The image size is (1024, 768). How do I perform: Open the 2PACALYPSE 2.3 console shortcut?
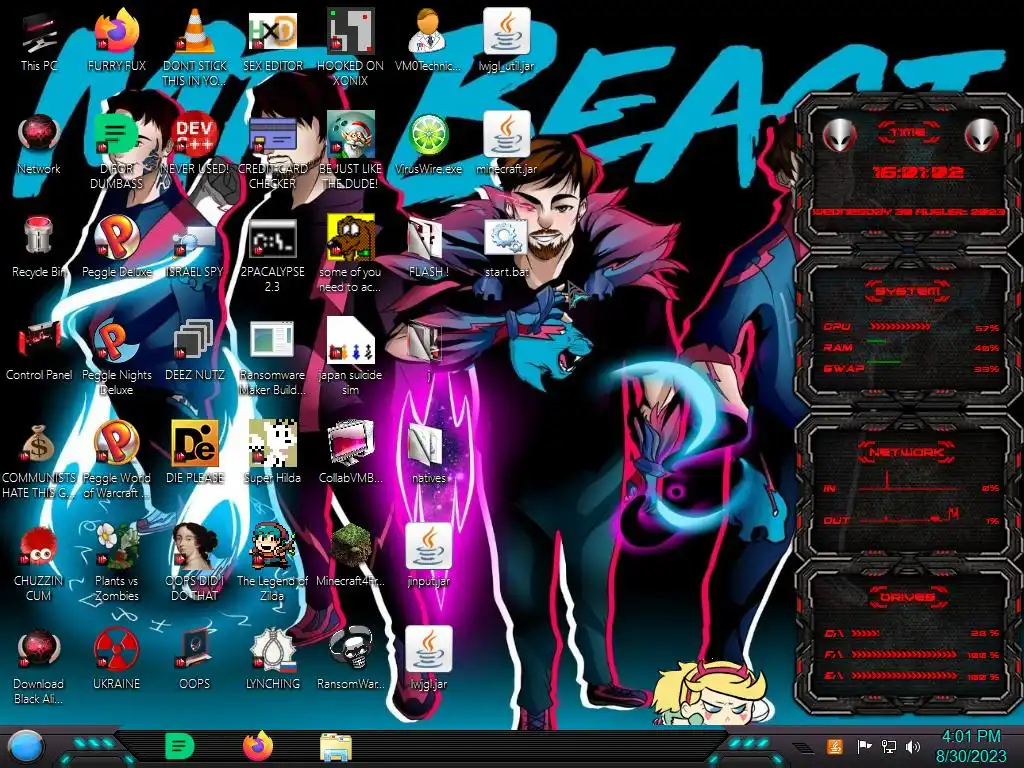[x=273, y=238]
